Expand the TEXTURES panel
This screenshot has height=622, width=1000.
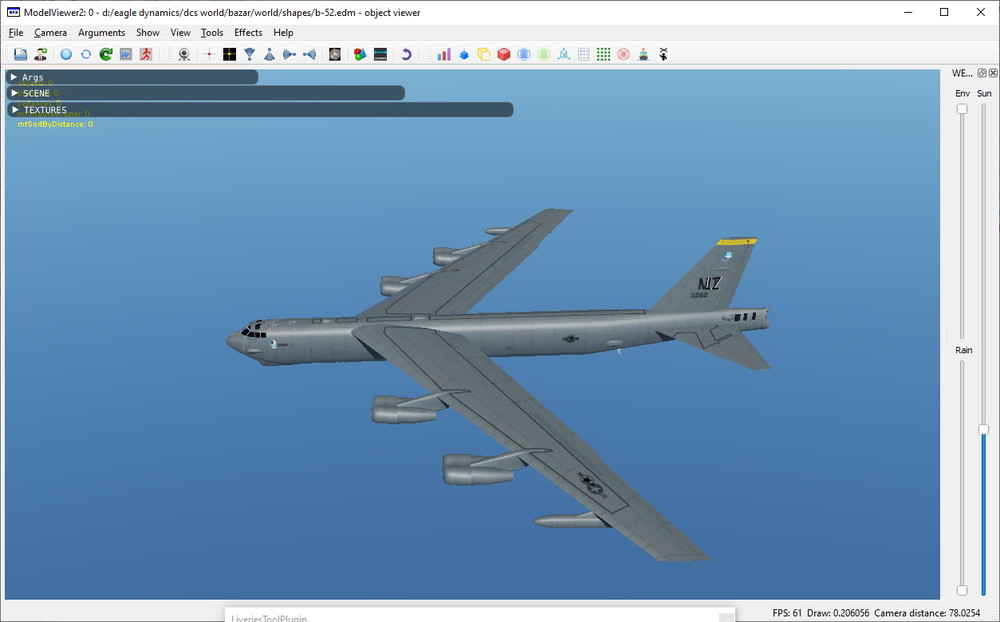(x=260, y=110)
